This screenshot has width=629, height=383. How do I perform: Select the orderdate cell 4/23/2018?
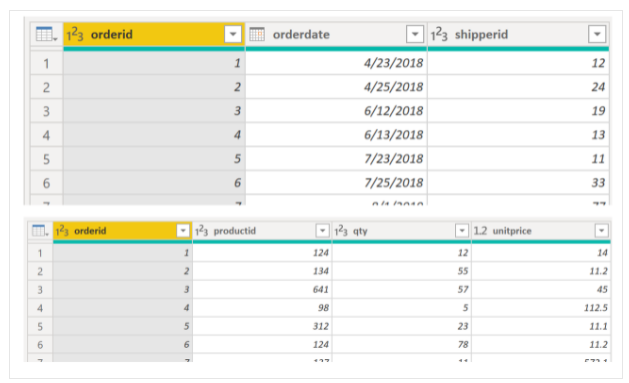[336, 63]
